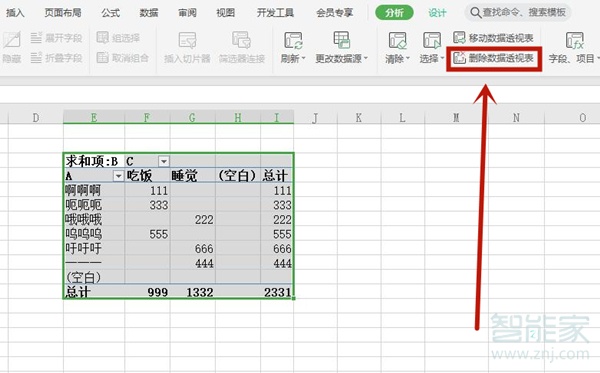The image size is (600, 373).
Task: Select column header L
Action: click(x=403, y=117)
